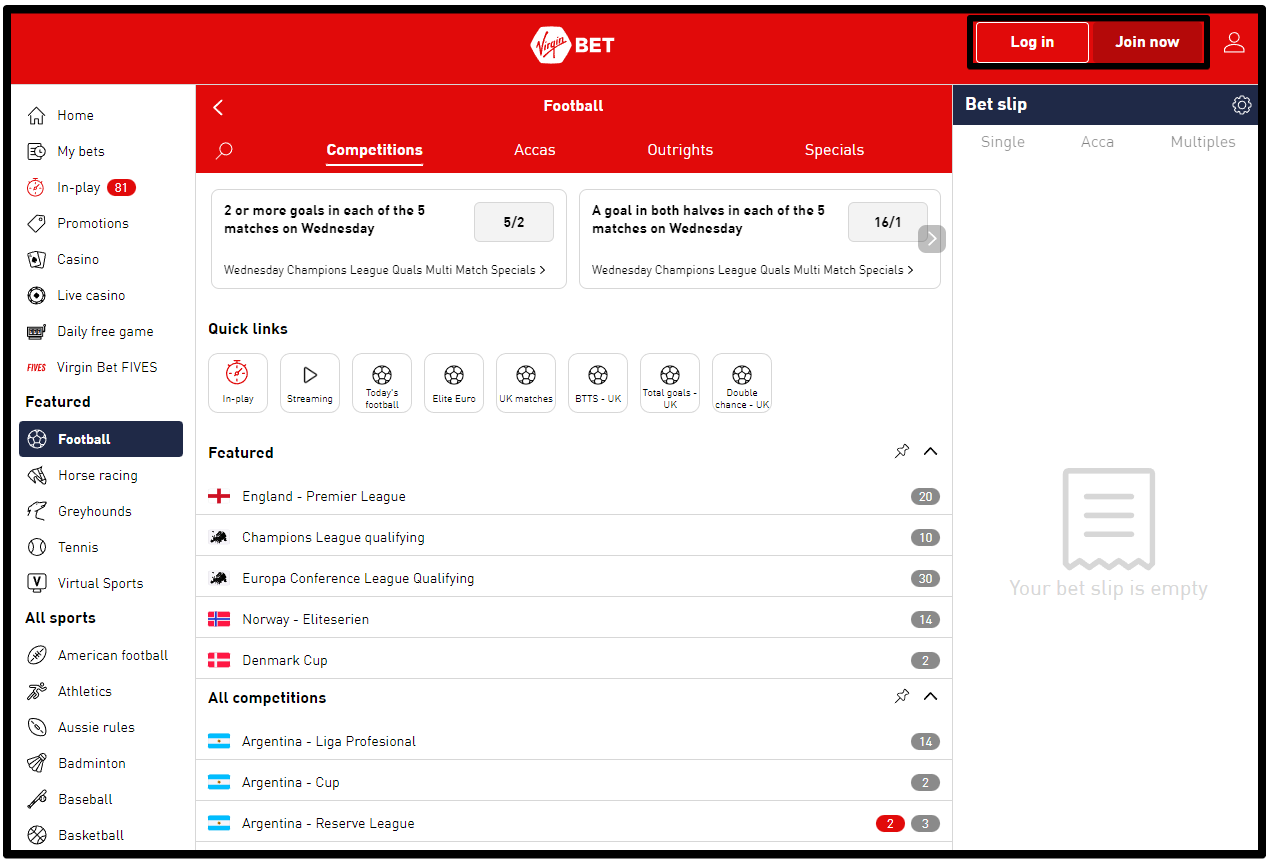
Task: Open Champions League qualifying competition
Action: [574, 537]
